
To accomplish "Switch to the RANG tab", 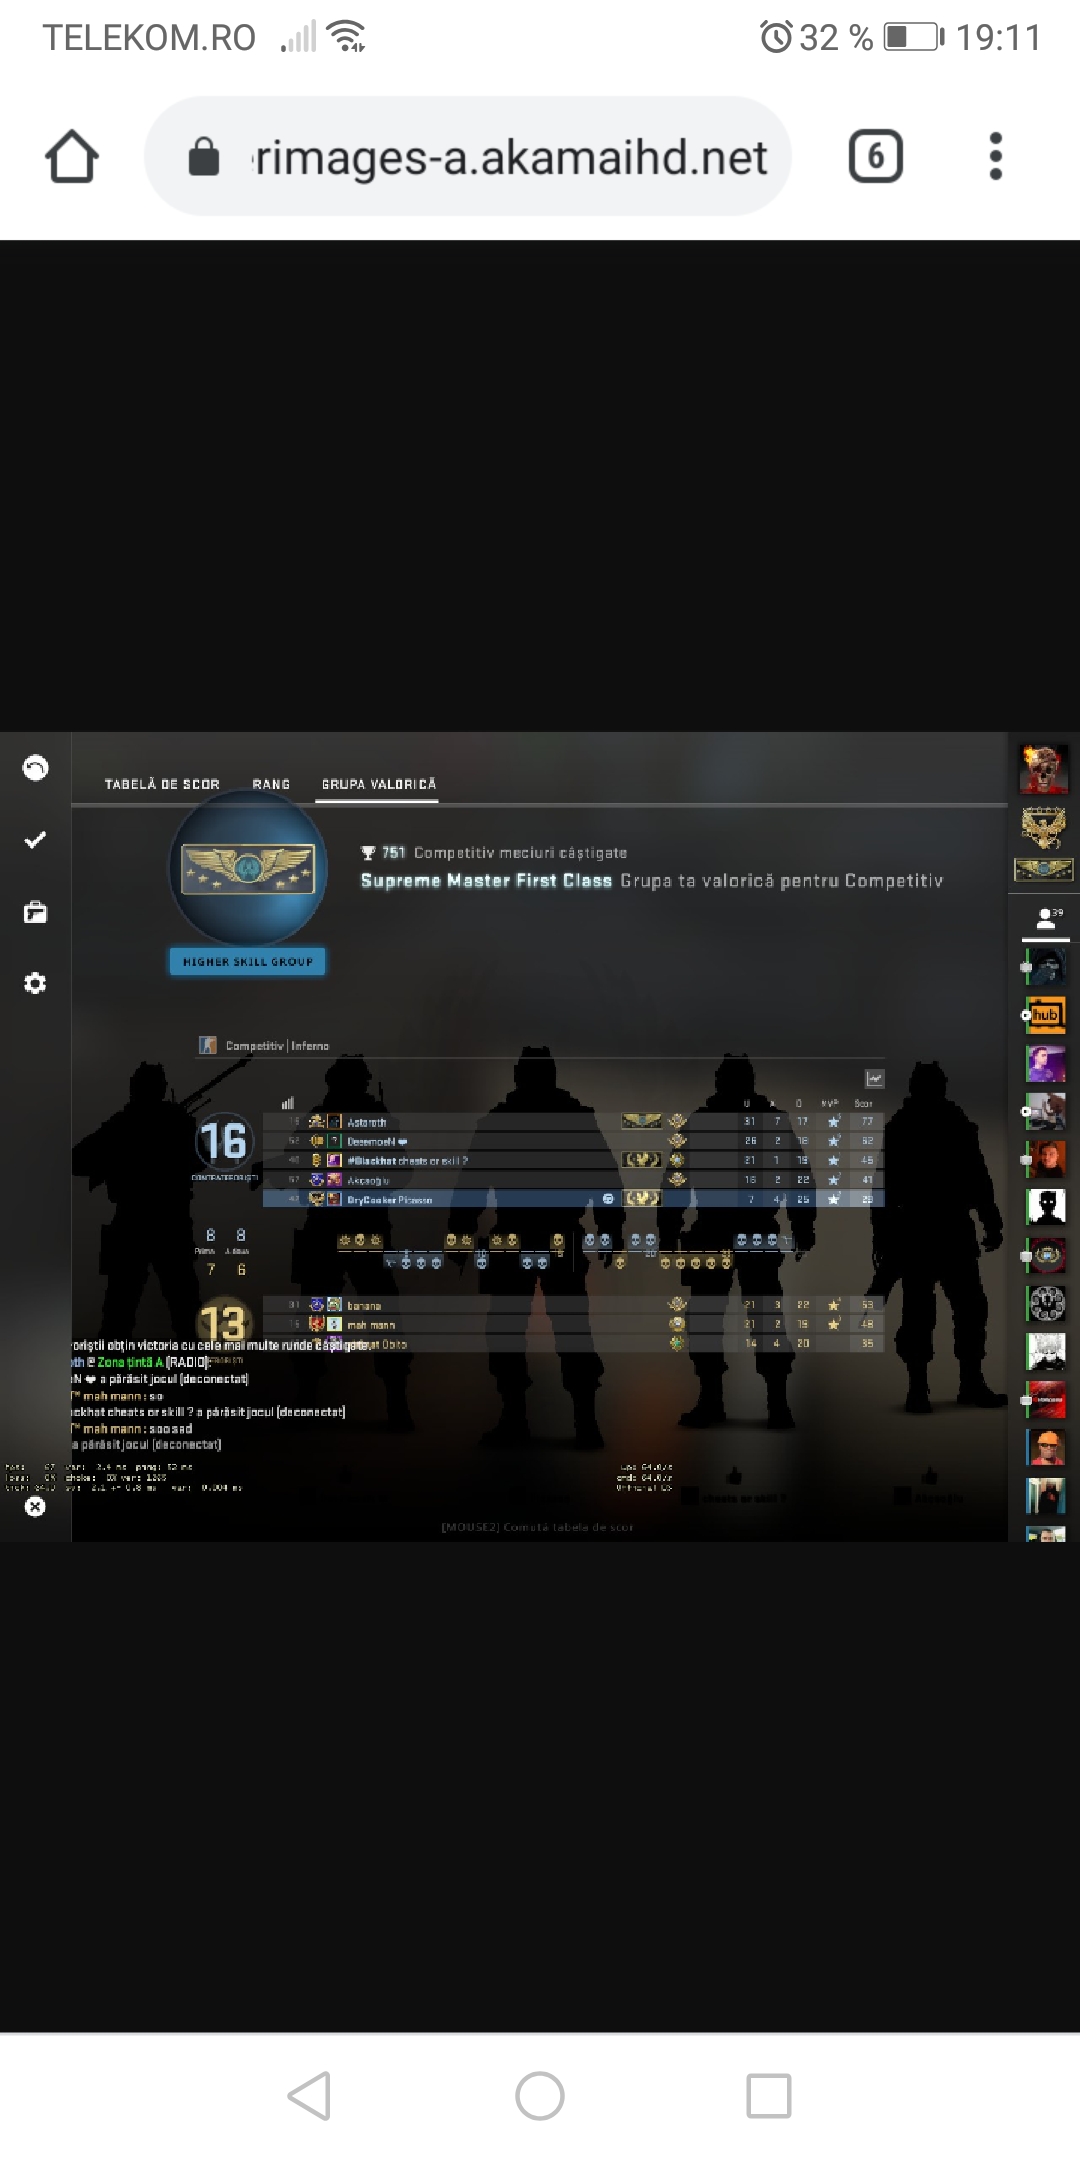I will pyautogui.click(x=271, y=784).
